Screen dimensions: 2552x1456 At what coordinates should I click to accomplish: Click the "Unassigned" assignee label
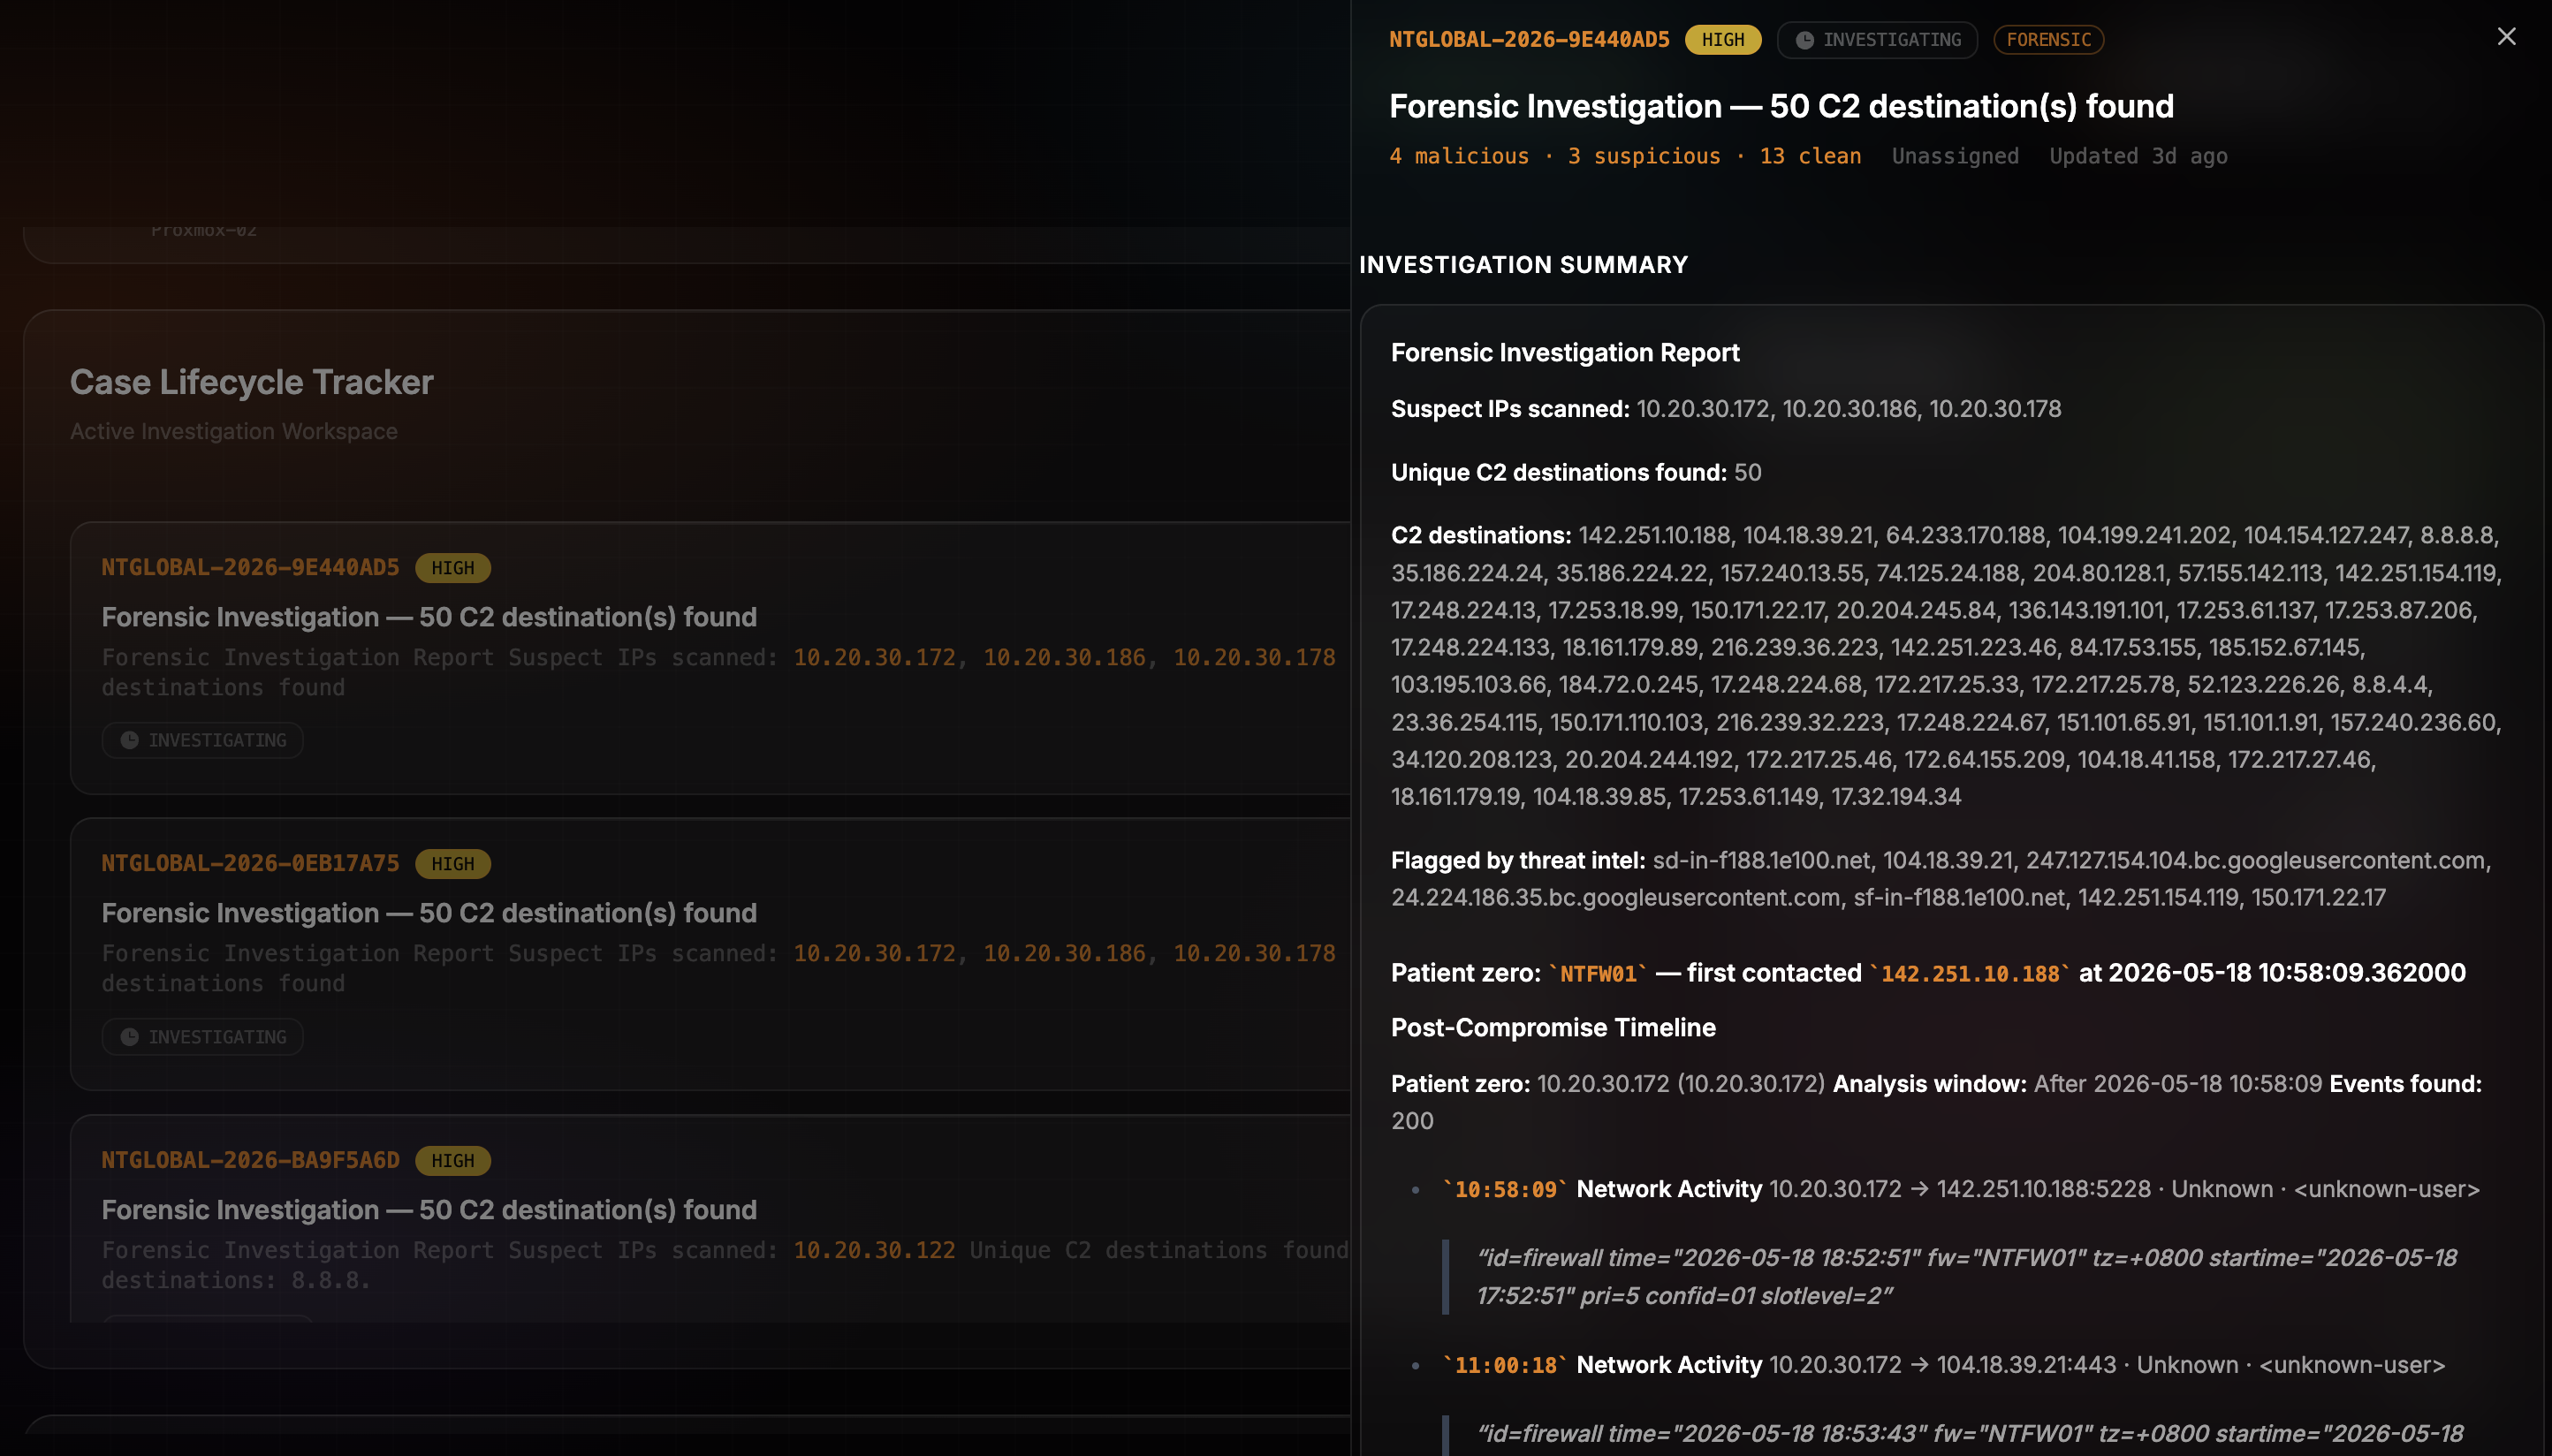click(1955, 156)
